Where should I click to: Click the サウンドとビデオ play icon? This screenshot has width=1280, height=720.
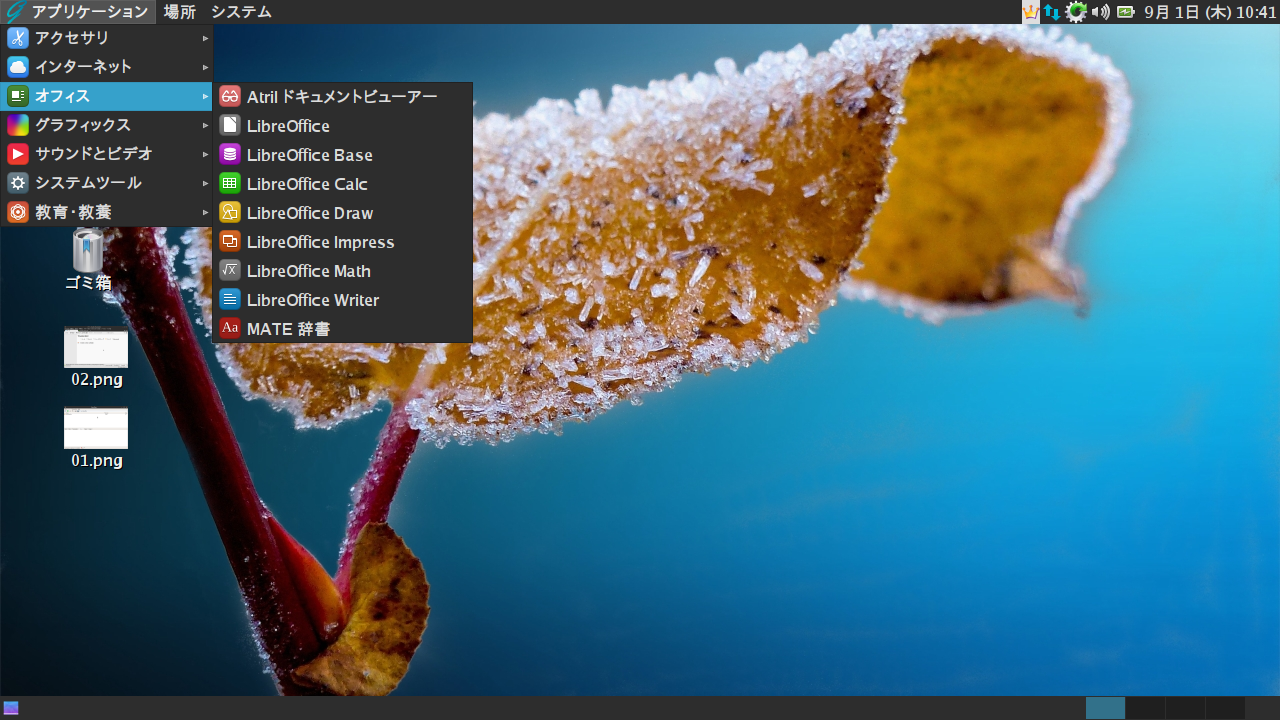click(18, 154)
